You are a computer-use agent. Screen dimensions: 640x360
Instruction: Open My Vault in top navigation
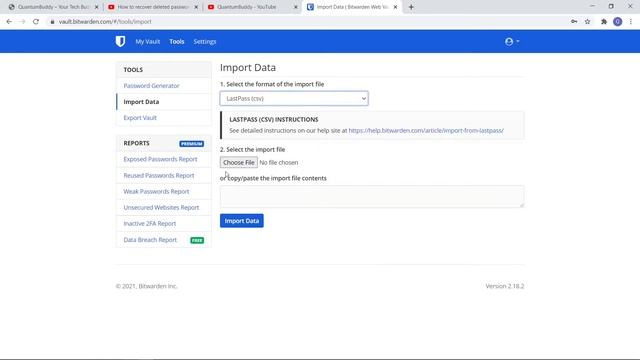click(x=148, y=42)
